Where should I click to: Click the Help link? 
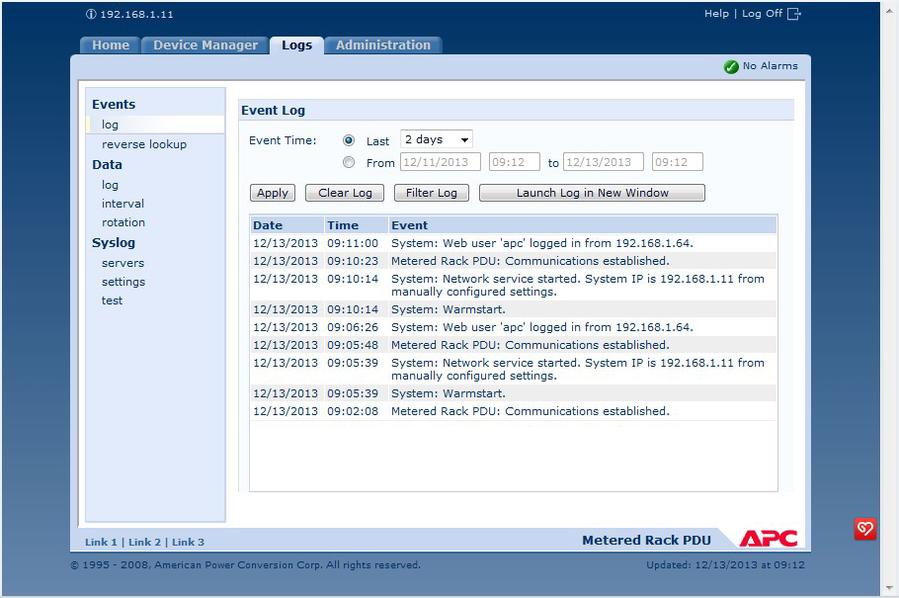pos(716,14)
